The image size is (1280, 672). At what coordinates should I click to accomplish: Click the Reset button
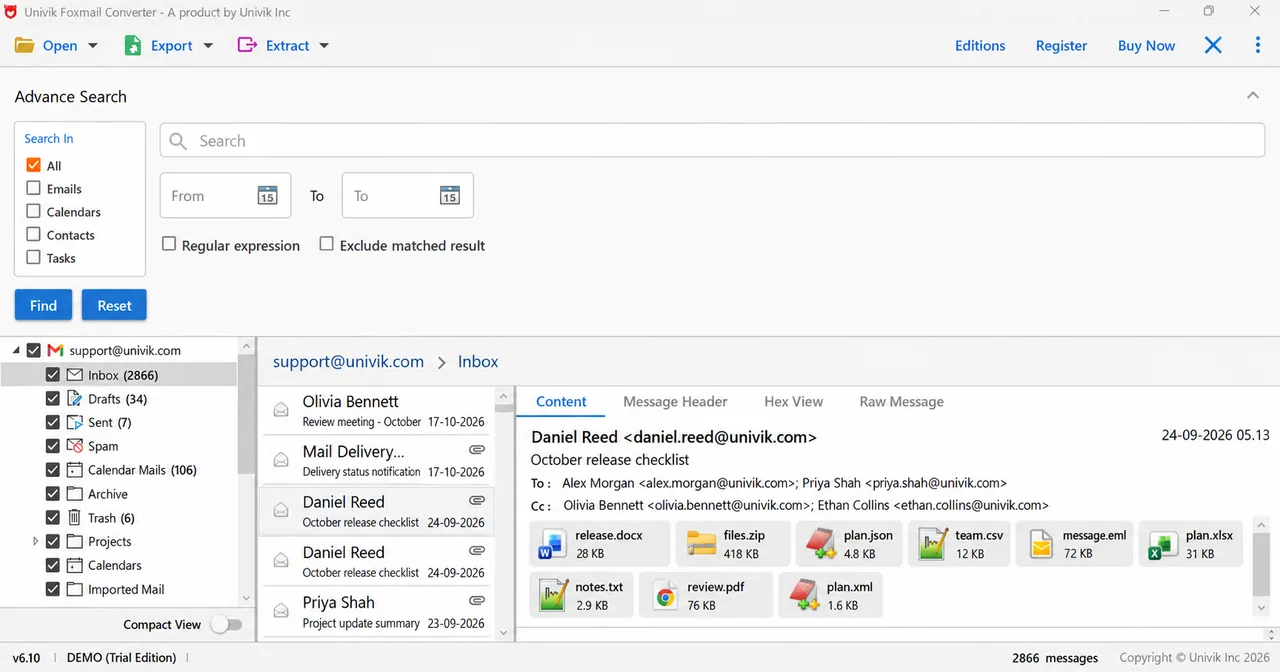click(114, 305)
